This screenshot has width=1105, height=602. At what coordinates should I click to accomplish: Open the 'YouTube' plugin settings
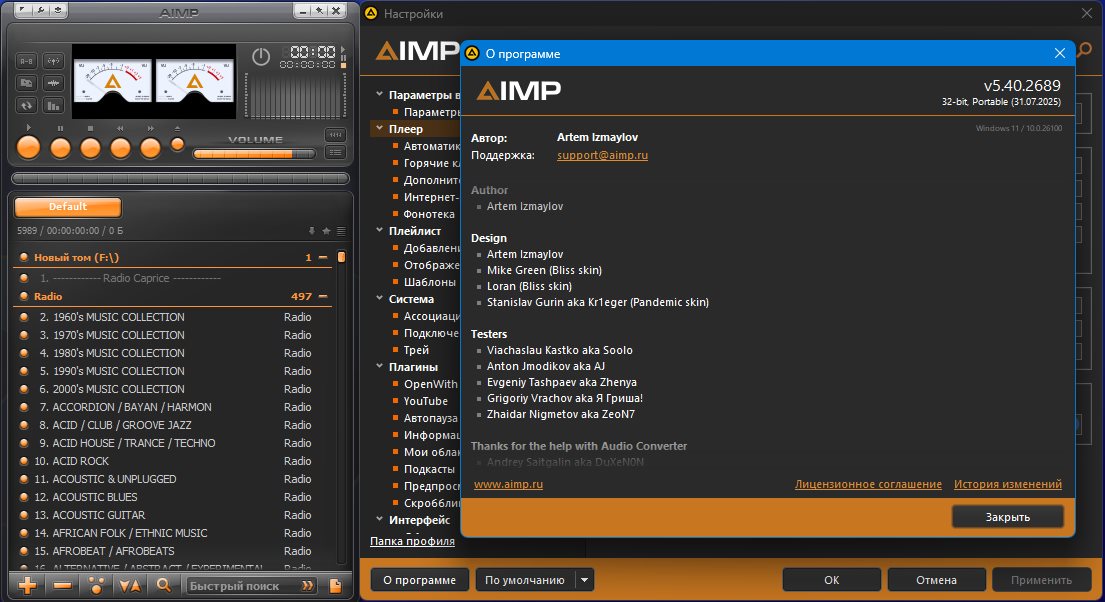[426, 400]
